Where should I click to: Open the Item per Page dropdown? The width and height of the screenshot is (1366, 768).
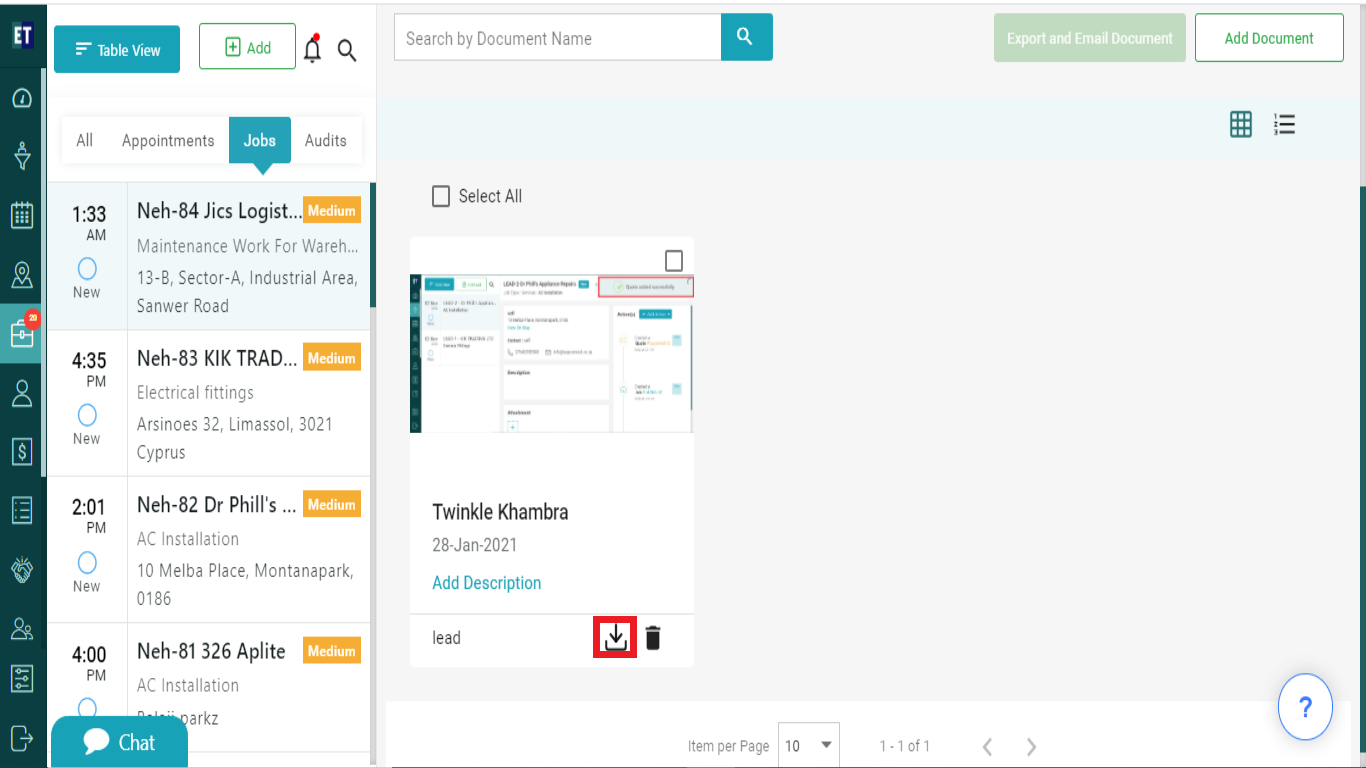click(x=808, y=745)
